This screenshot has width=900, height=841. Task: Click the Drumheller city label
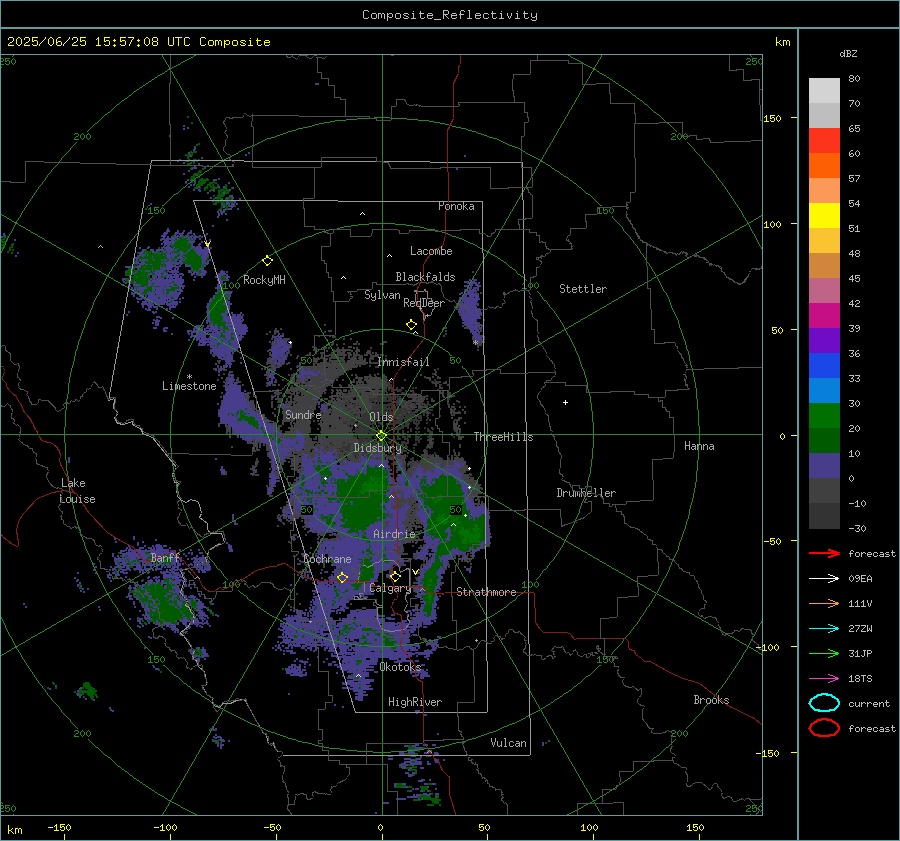(586, 493)
